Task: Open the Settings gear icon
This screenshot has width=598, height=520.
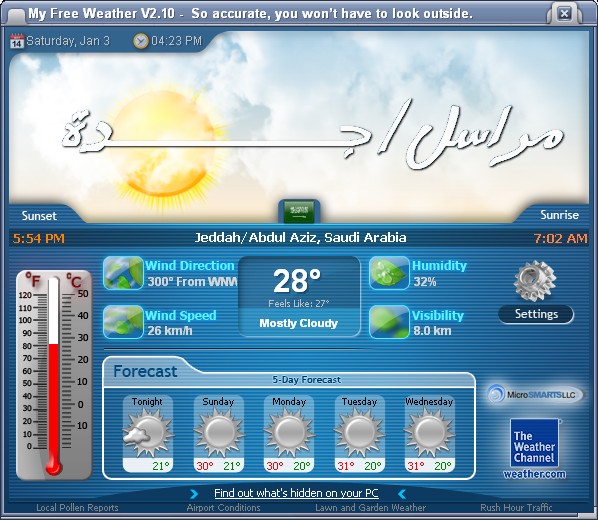Action: click(535, 281)
